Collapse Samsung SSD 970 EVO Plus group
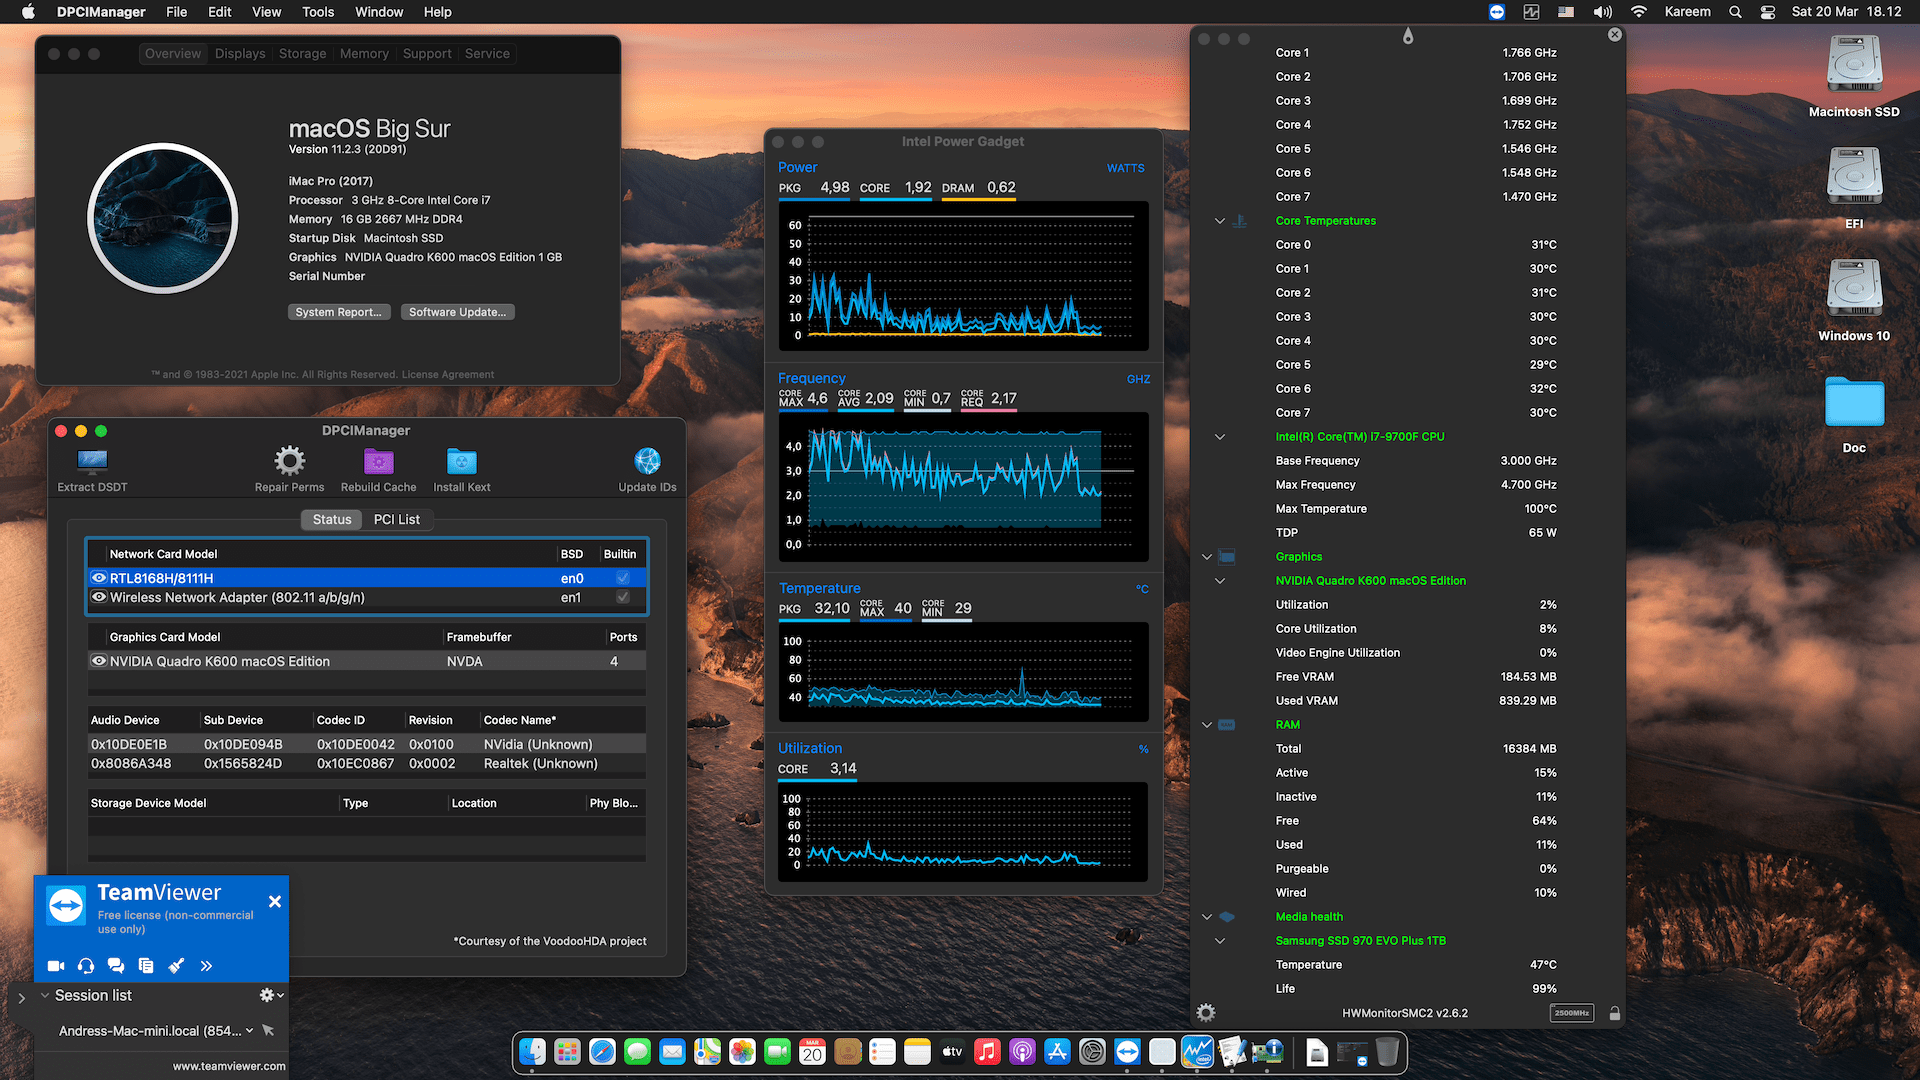The height and width of the screenshot is (1080, 1920). pos(1220,941)
